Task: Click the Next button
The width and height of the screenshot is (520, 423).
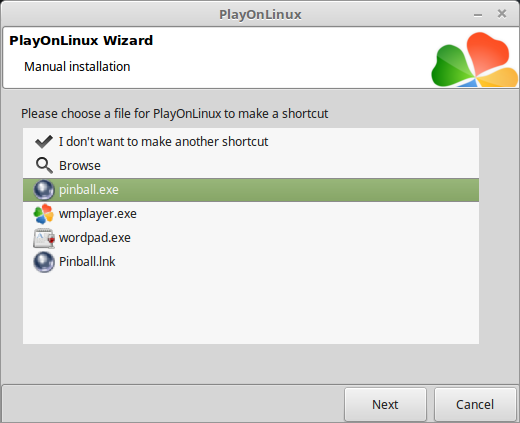Action: coord(385,404)
